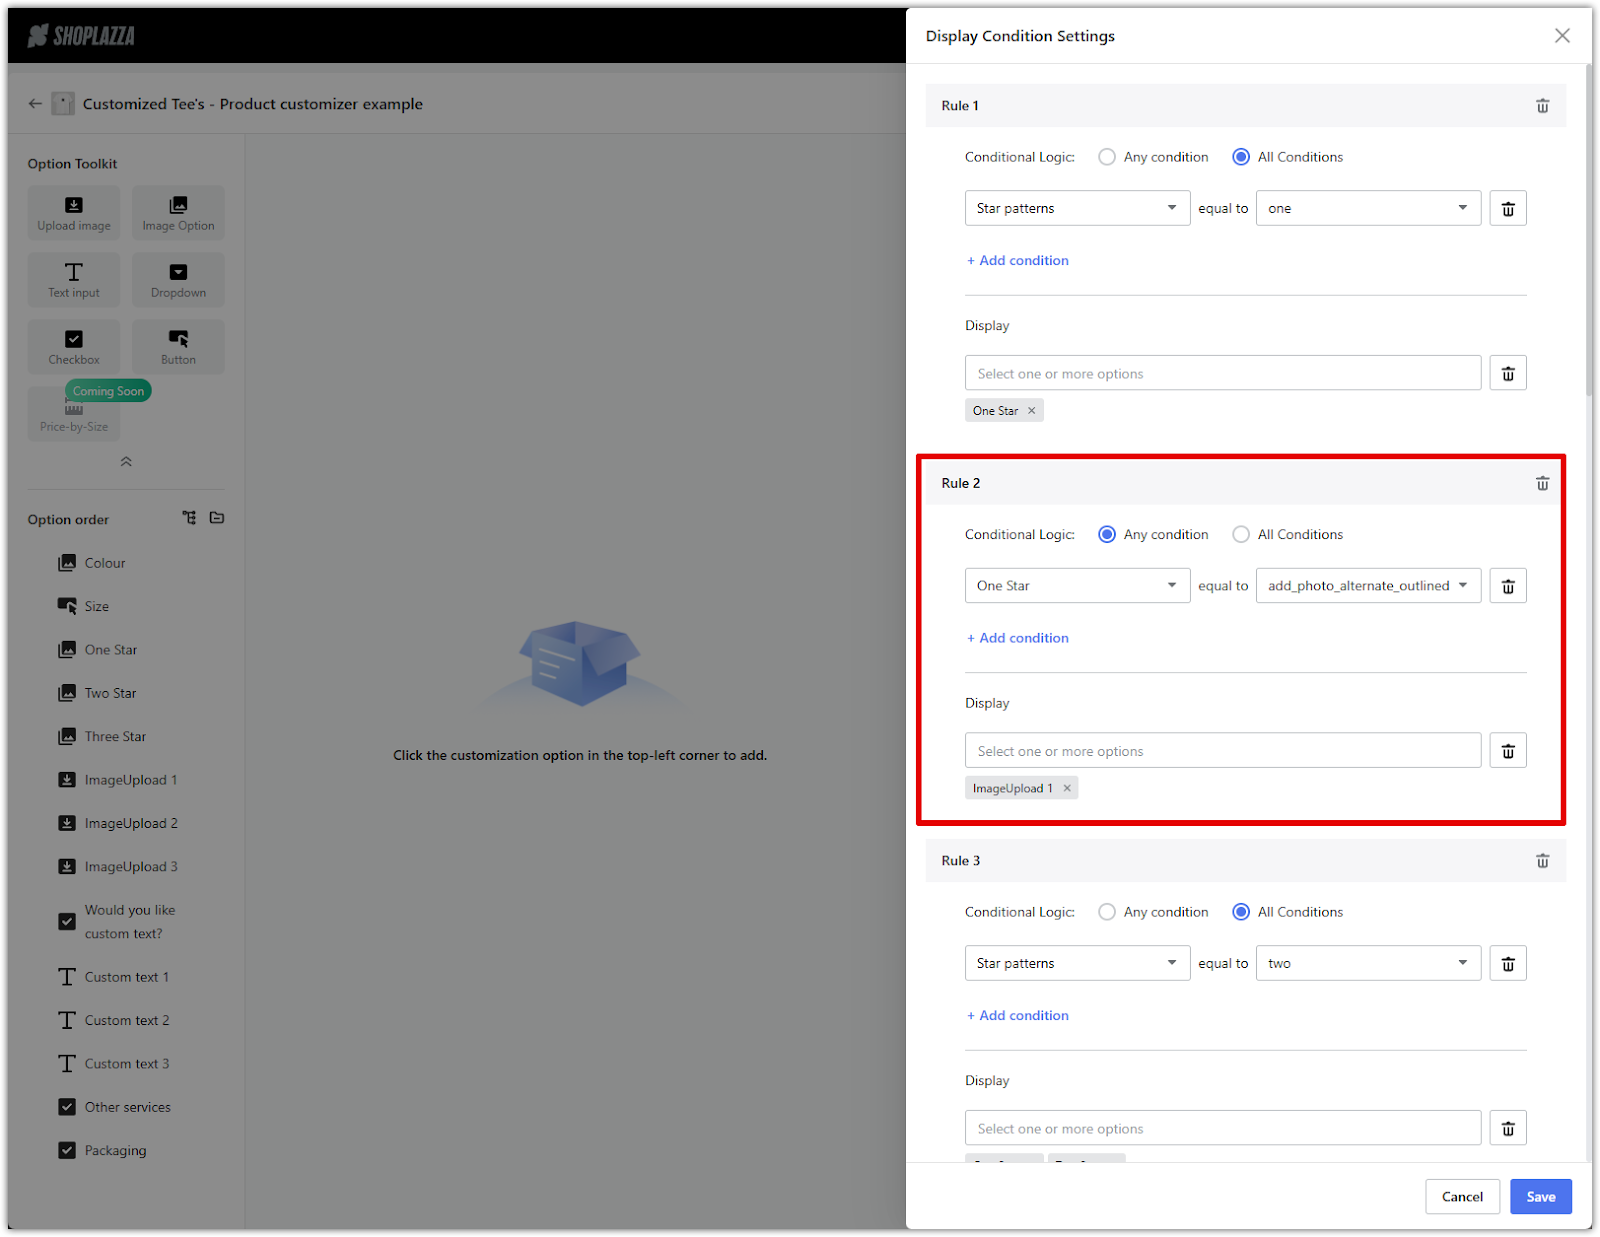Save the display condition settings

[1540, 1197]
